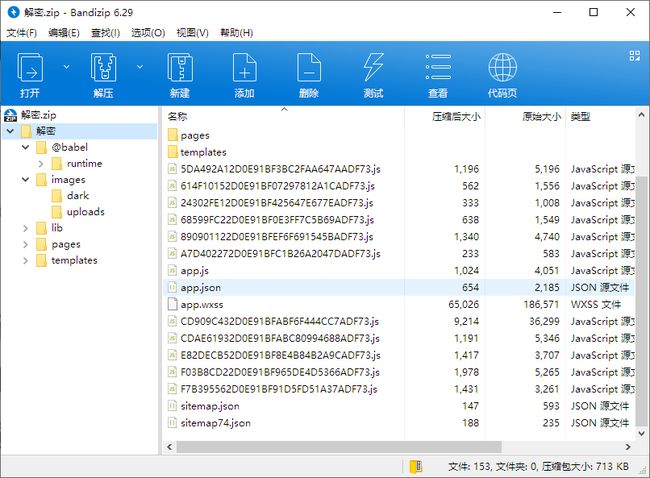The width and height of the screenshot is (650, 478).
Task: Open the dropdown arrow next to 打开
Action: click(66, 67)
